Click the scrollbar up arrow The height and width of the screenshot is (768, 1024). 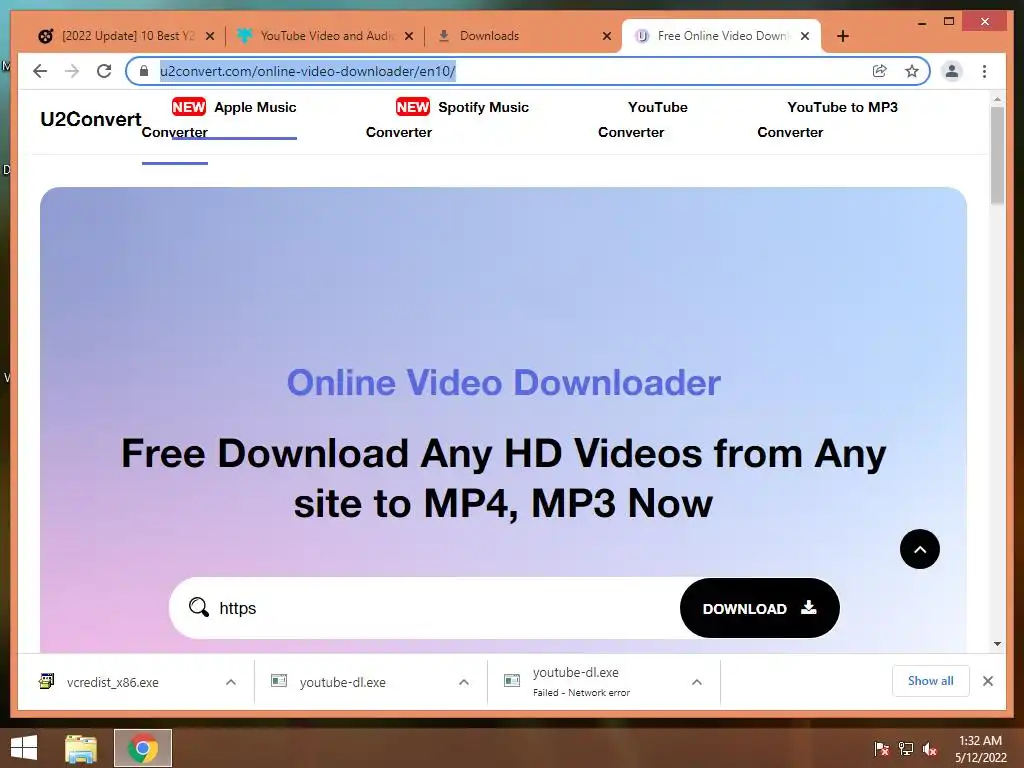997,99
